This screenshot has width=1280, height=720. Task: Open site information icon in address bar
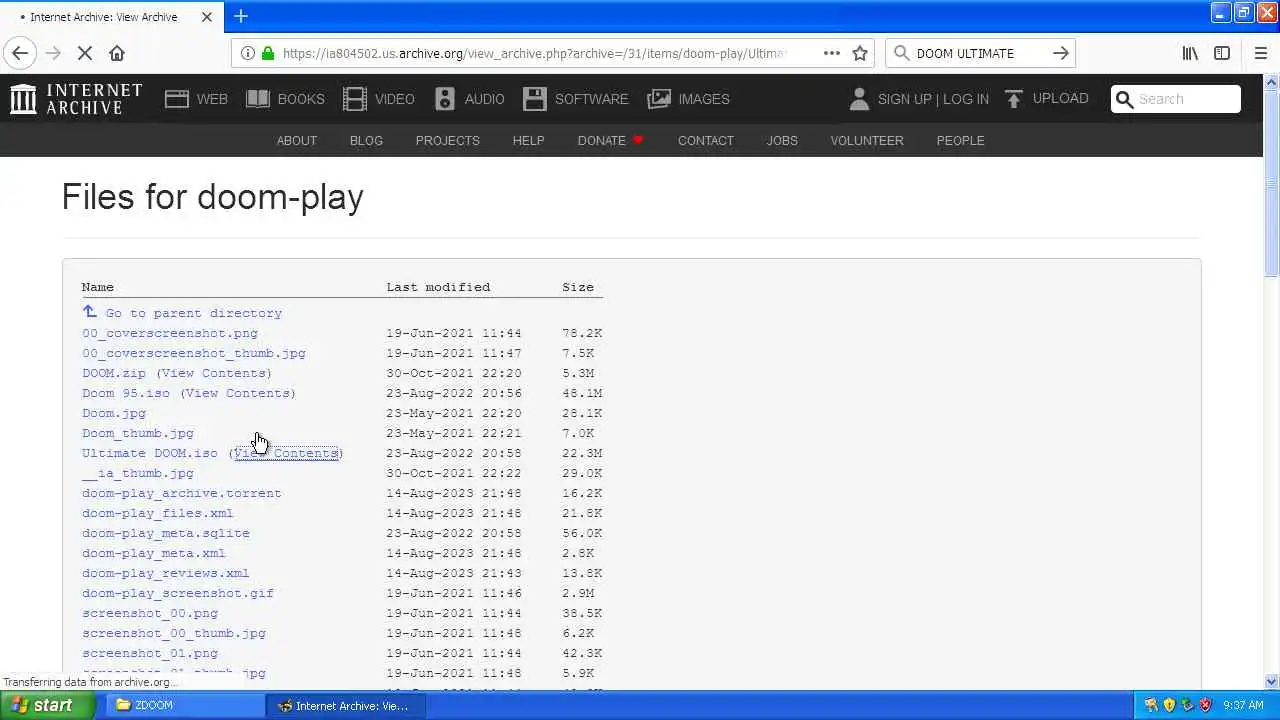point(248,53)
